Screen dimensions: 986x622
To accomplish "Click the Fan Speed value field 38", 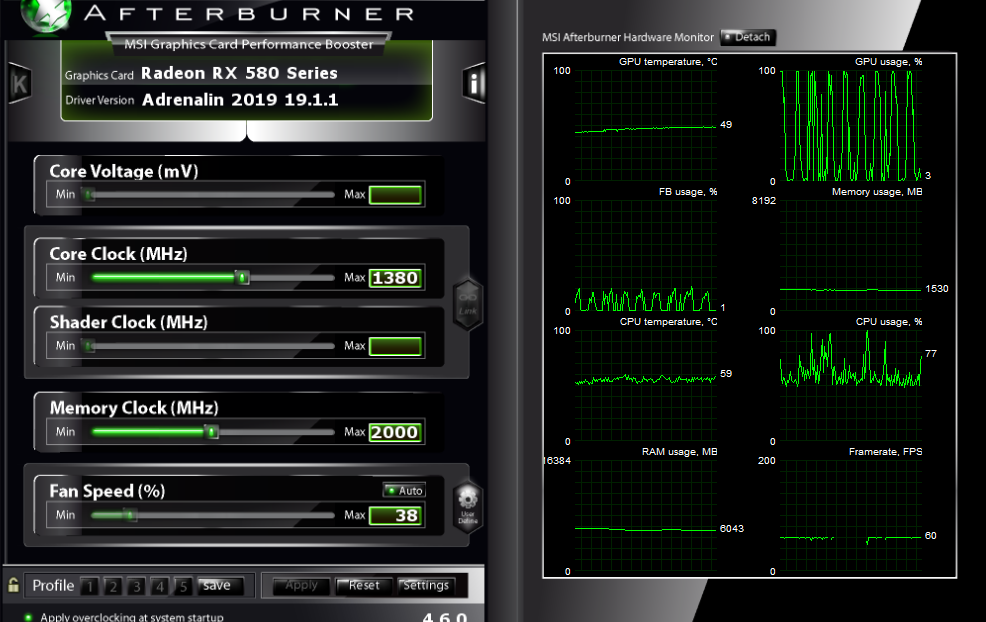I will click(x=395, y=516).
